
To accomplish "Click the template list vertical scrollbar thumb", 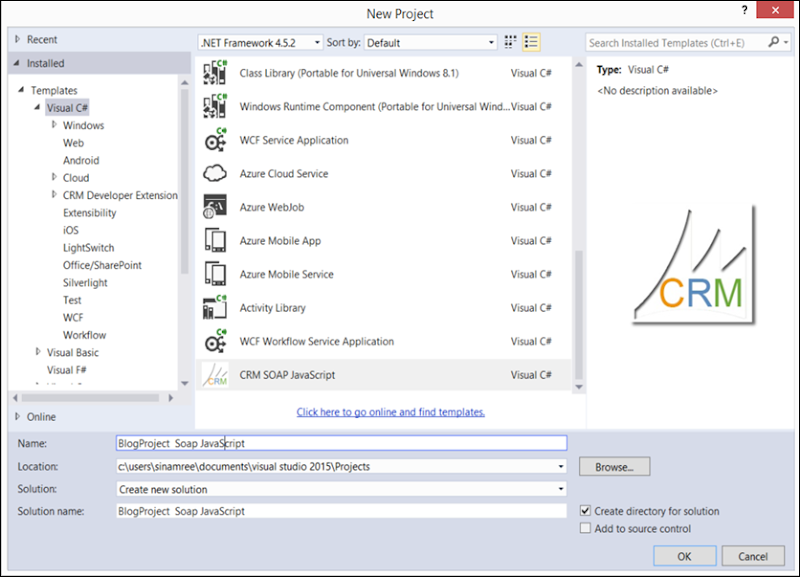I will [579, 314].
